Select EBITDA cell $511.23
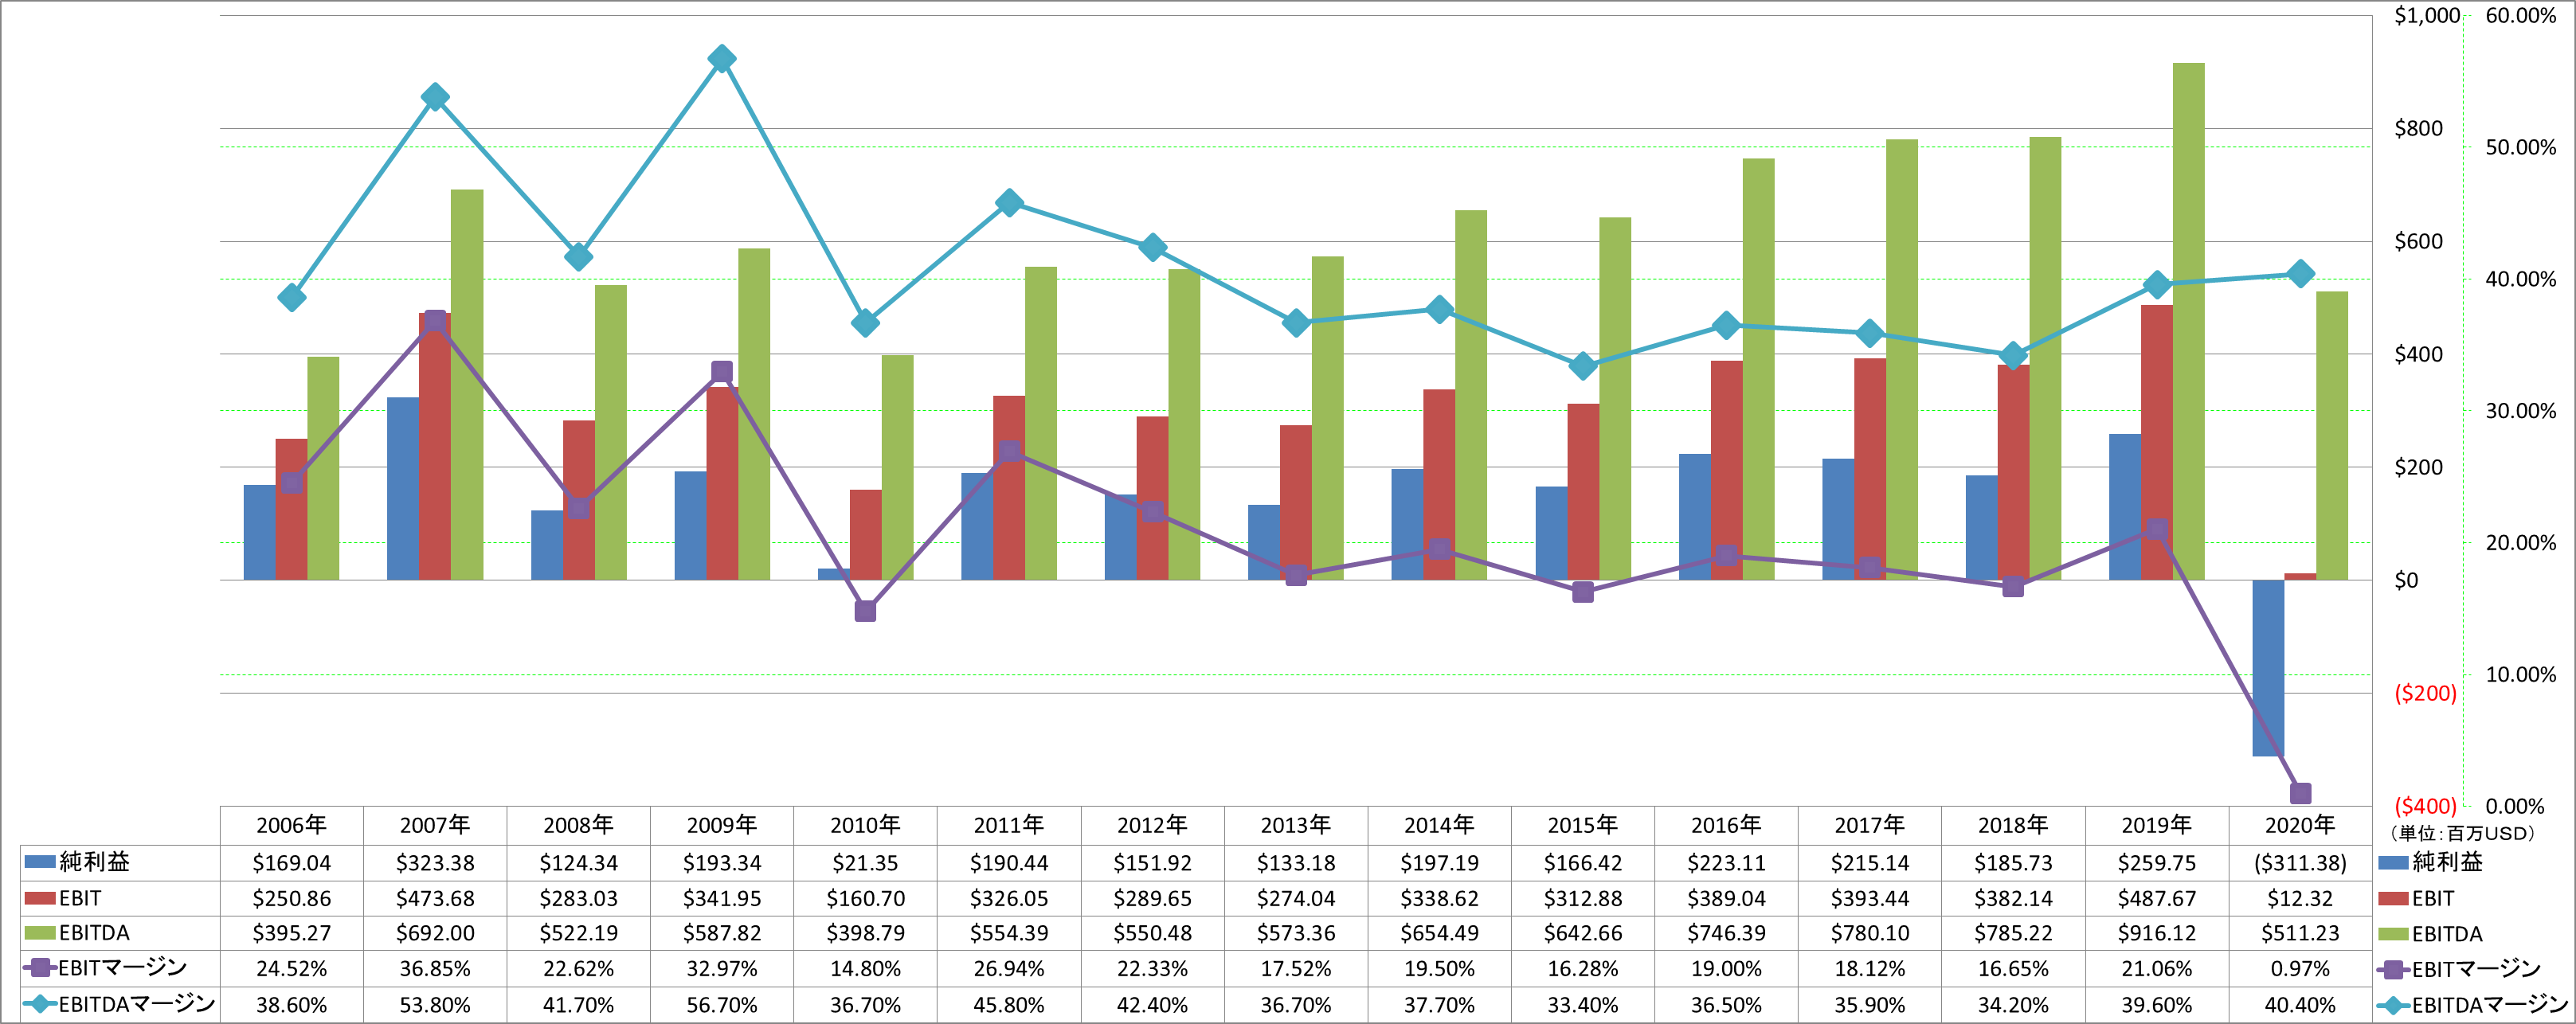Image resolution: width=2576 pixels, height=1024 pixels. (2299, 933)
